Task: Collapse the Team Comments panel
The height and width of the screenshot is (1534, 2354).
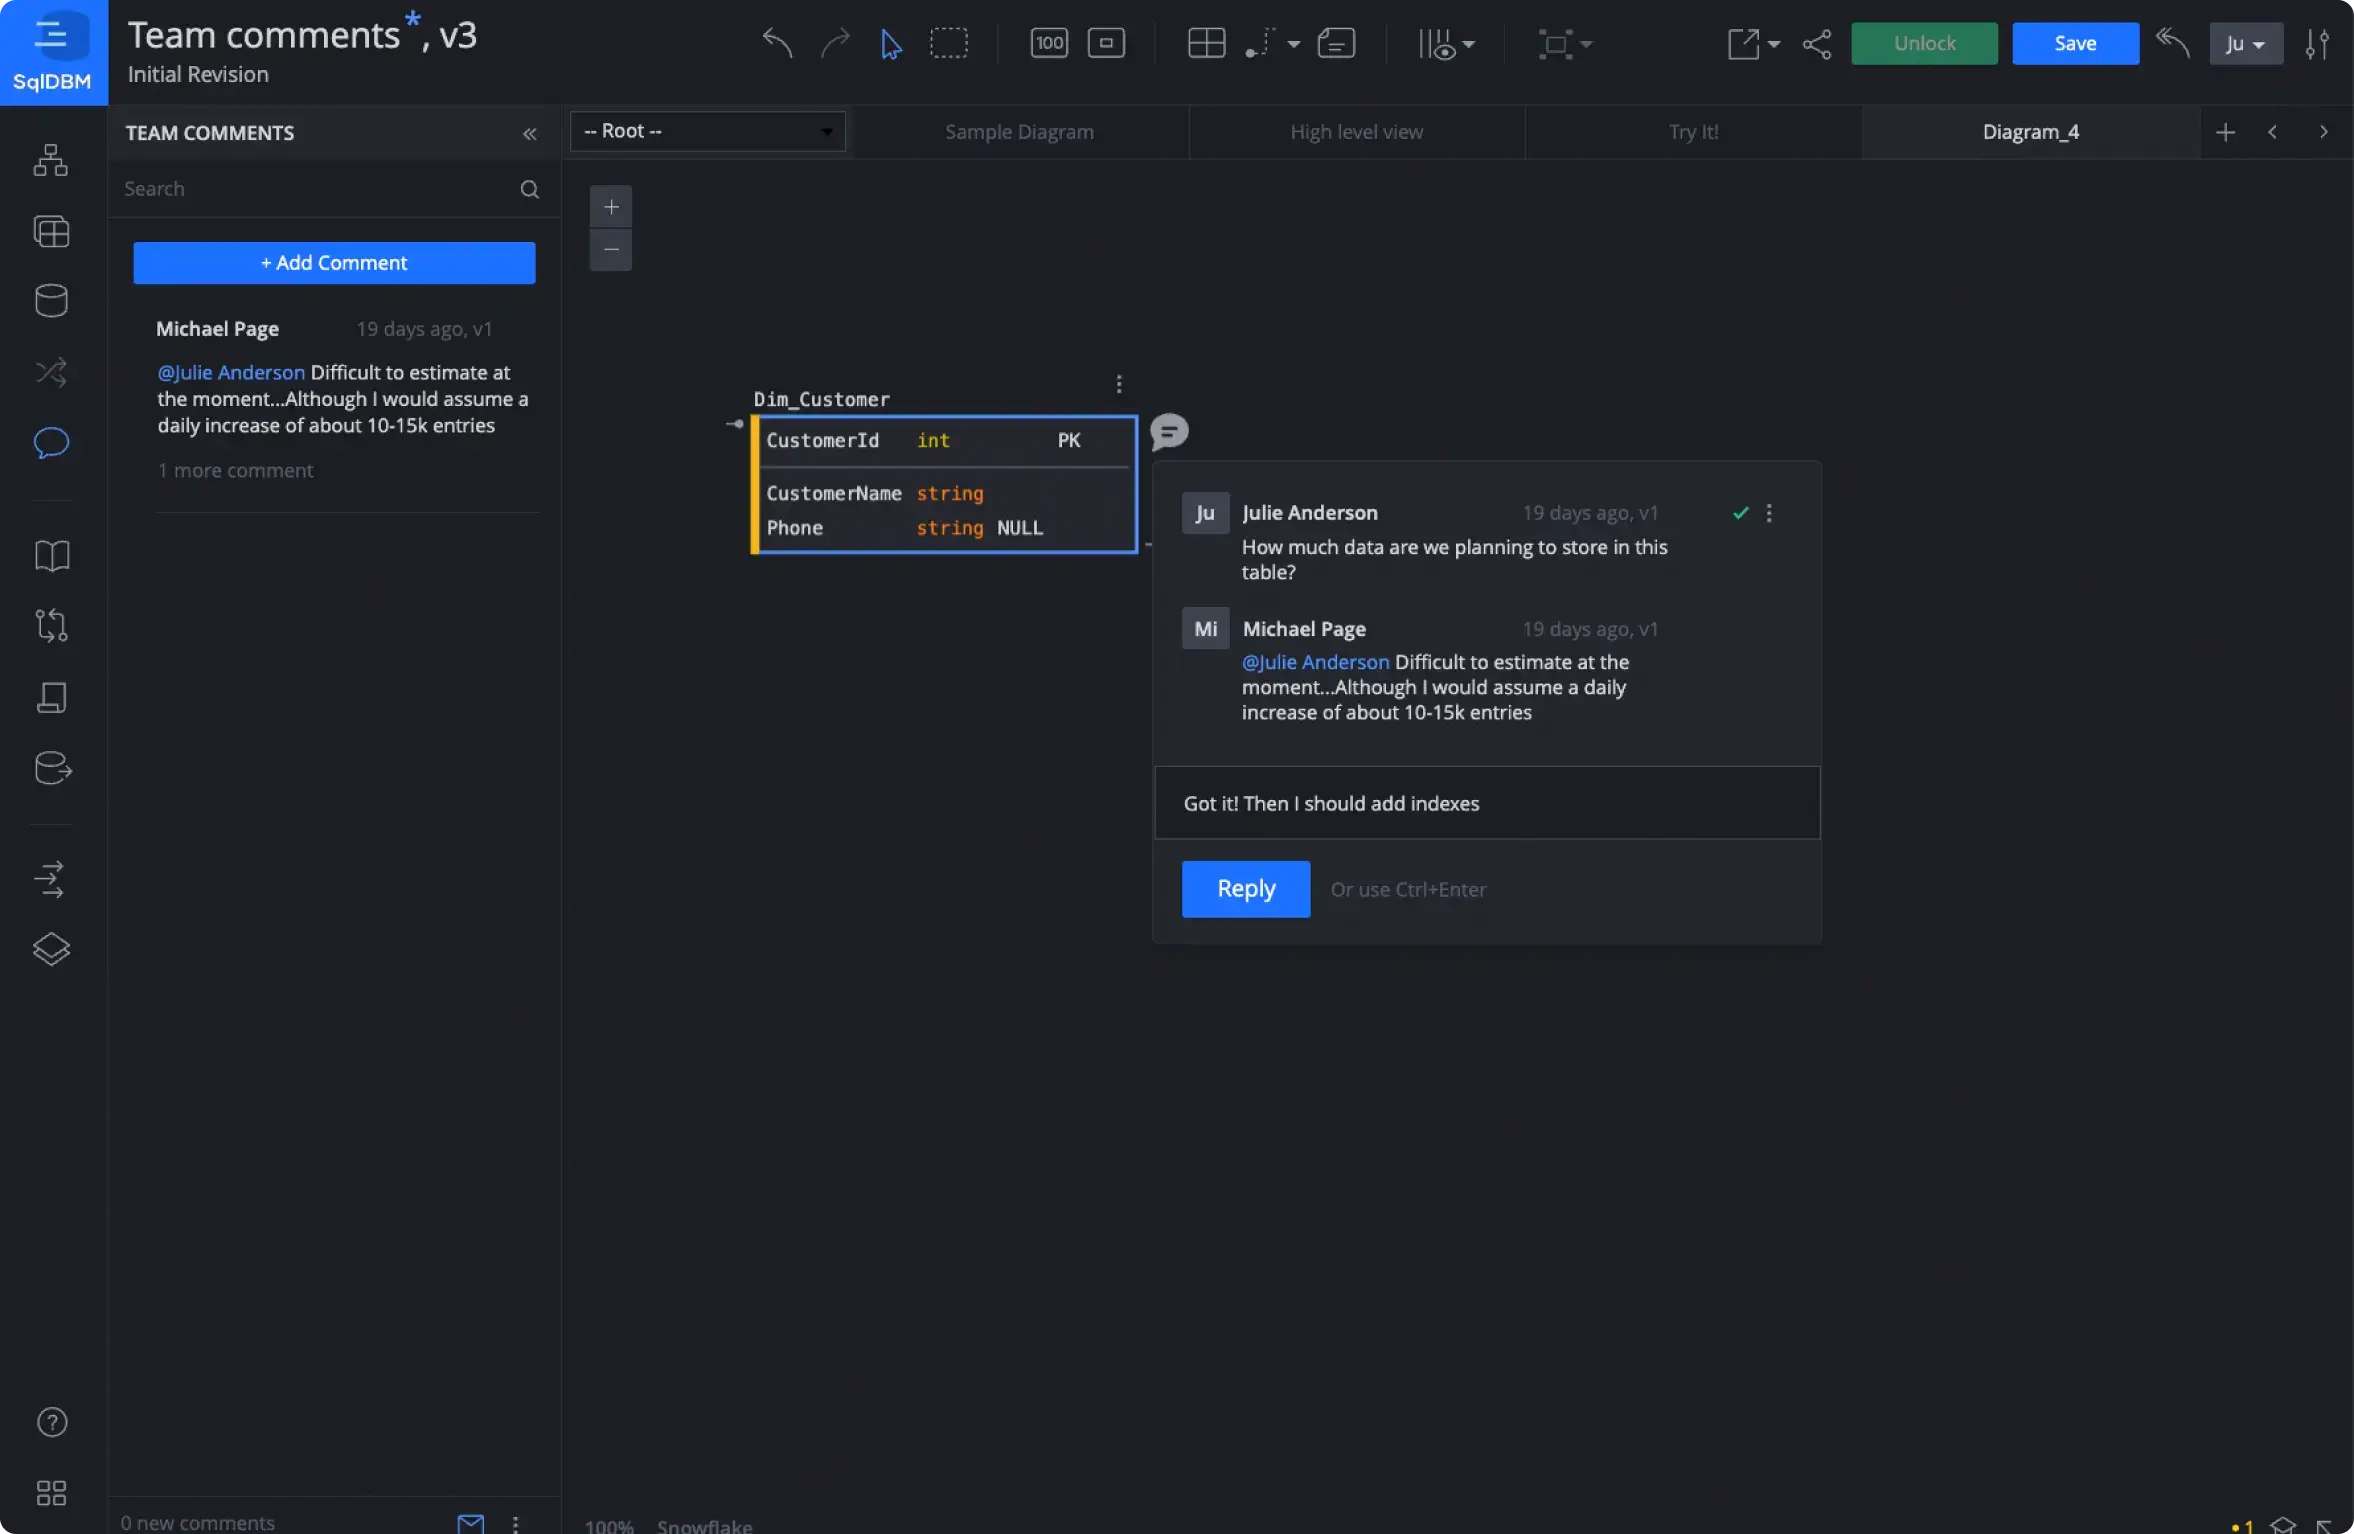Action: 529,133
